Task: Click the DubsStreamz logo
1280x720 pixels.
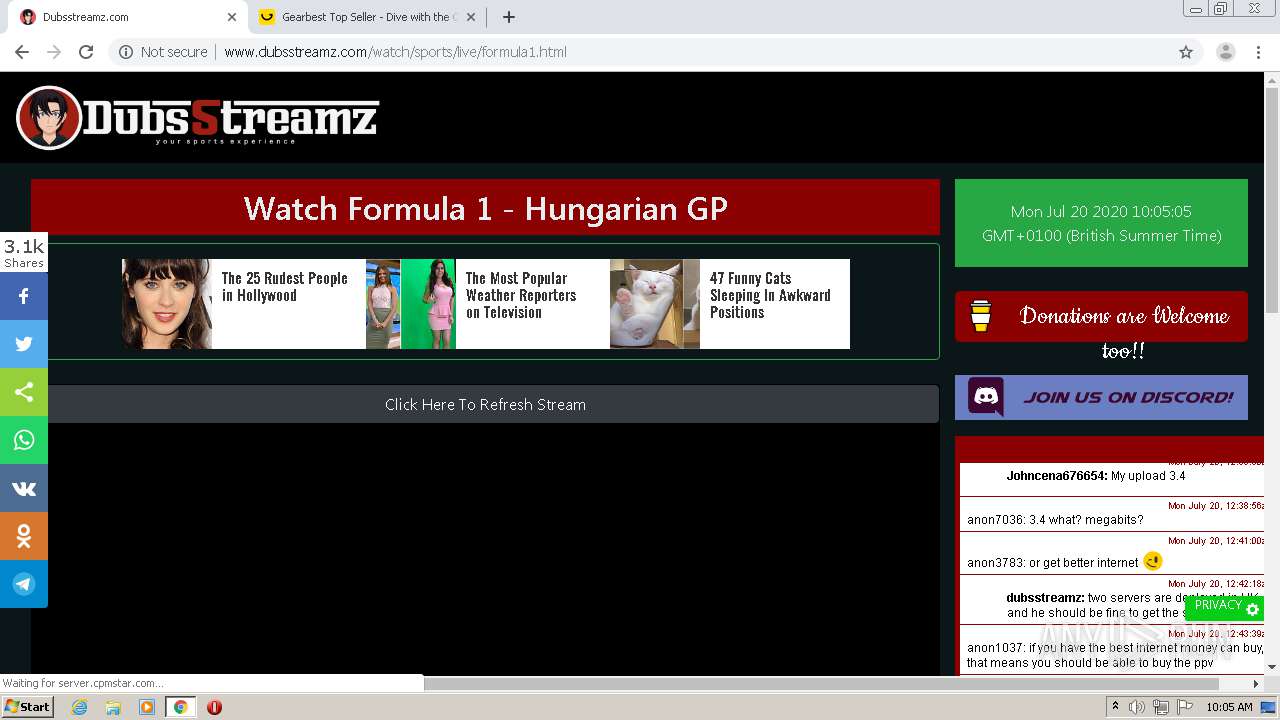Action: (x=198, y=118)
